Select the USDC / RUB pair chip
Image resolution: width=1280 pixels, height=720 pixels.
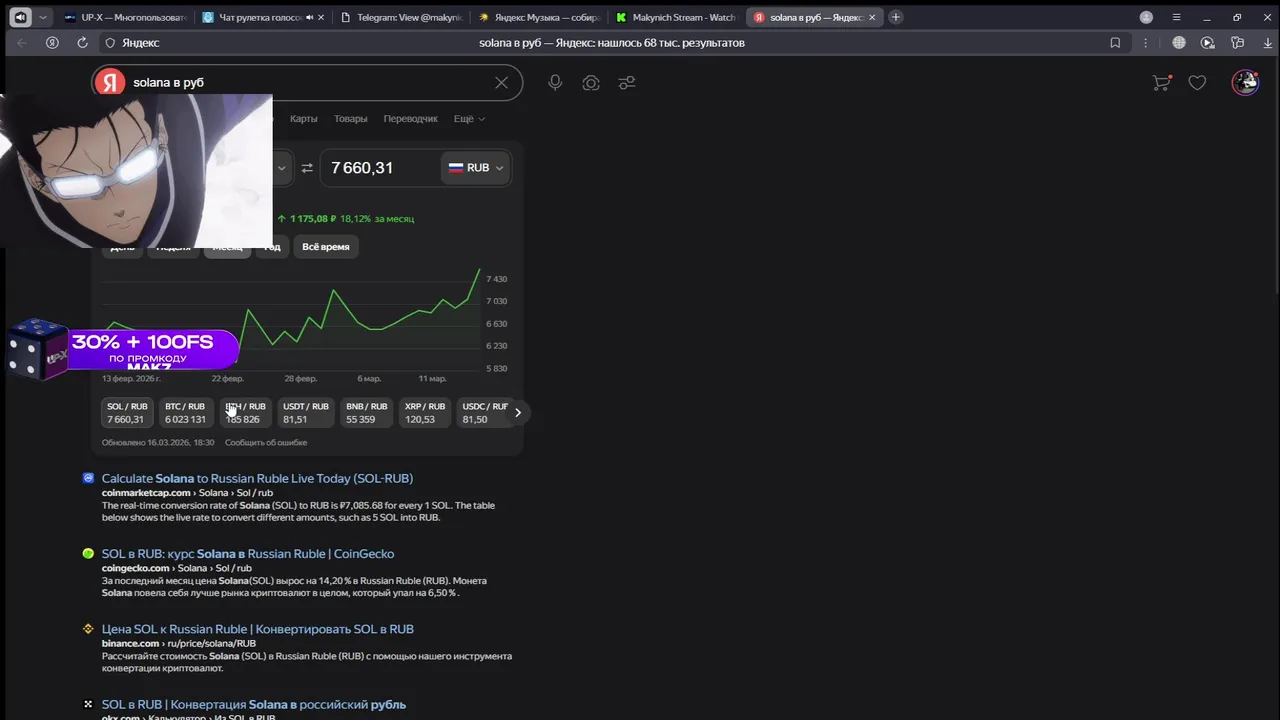click(485, 412)
